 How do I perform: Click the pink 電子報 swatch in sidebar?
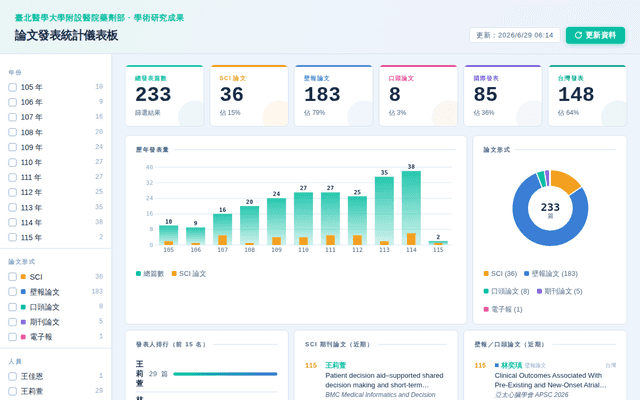[23, 337]
